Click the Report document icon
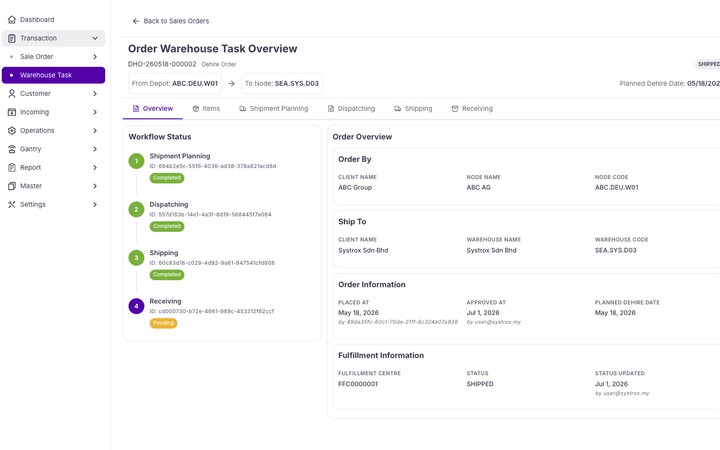Screen dimensions: 720x450 coord(12,168)
